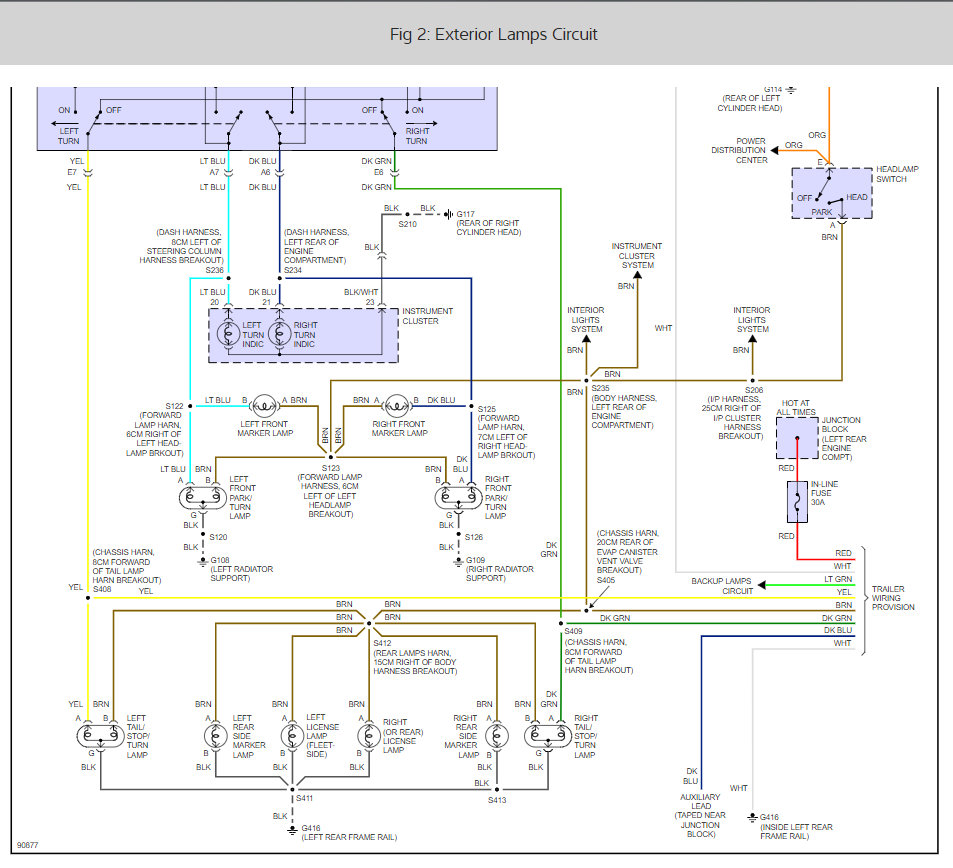Click the S408 splice label
The width and height of the screenshot is (953, 868).
click(102, 589)
